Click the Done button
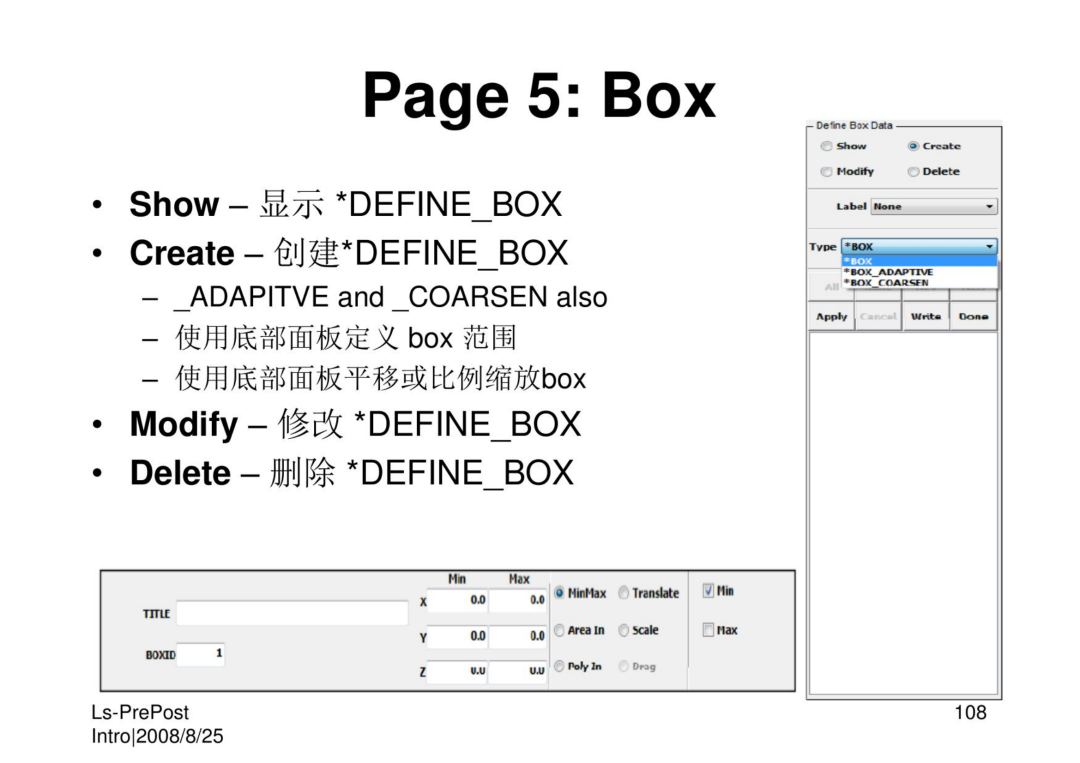Image resolution: width=1080 pixels, height=763 pixels. point(973,316)
